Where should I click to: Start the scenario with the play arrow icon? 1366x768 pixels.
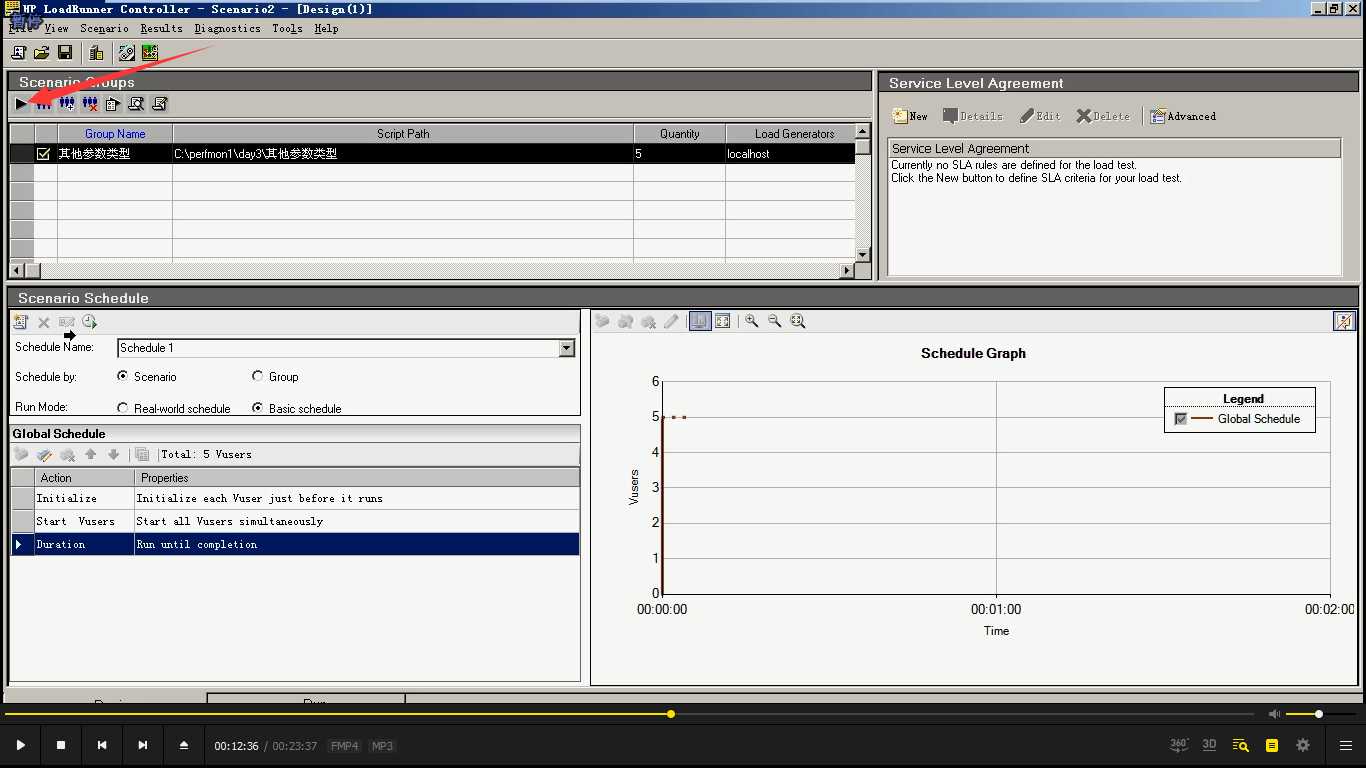click(21, 103)
